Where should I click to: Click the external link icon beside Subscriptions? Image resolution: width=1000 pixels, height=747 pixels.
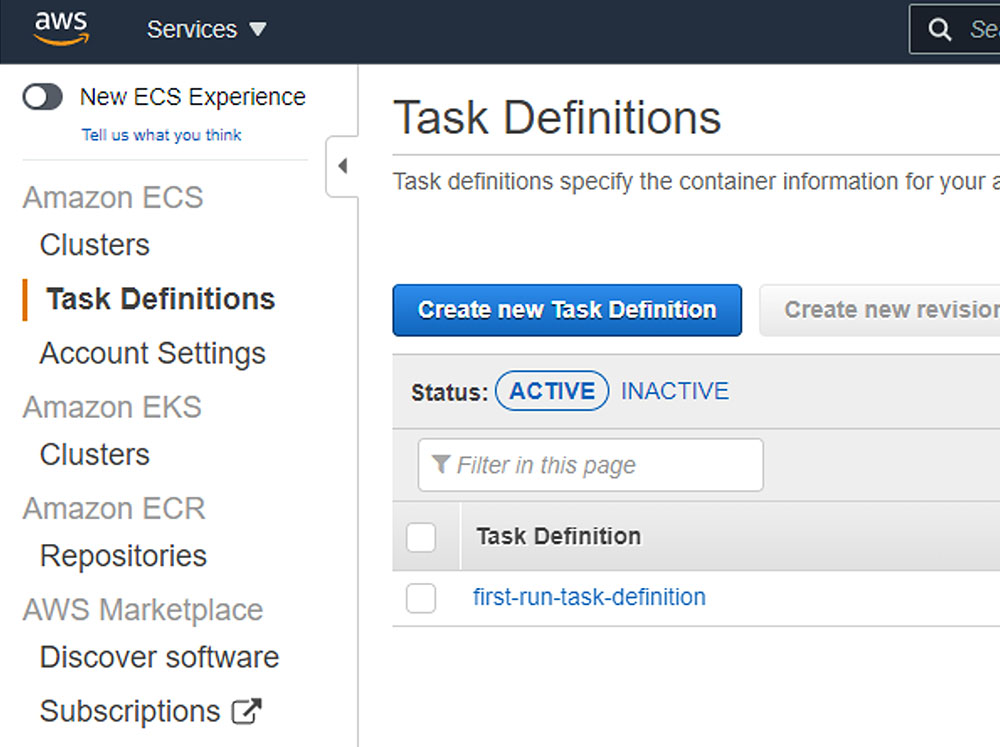[246, 711]
